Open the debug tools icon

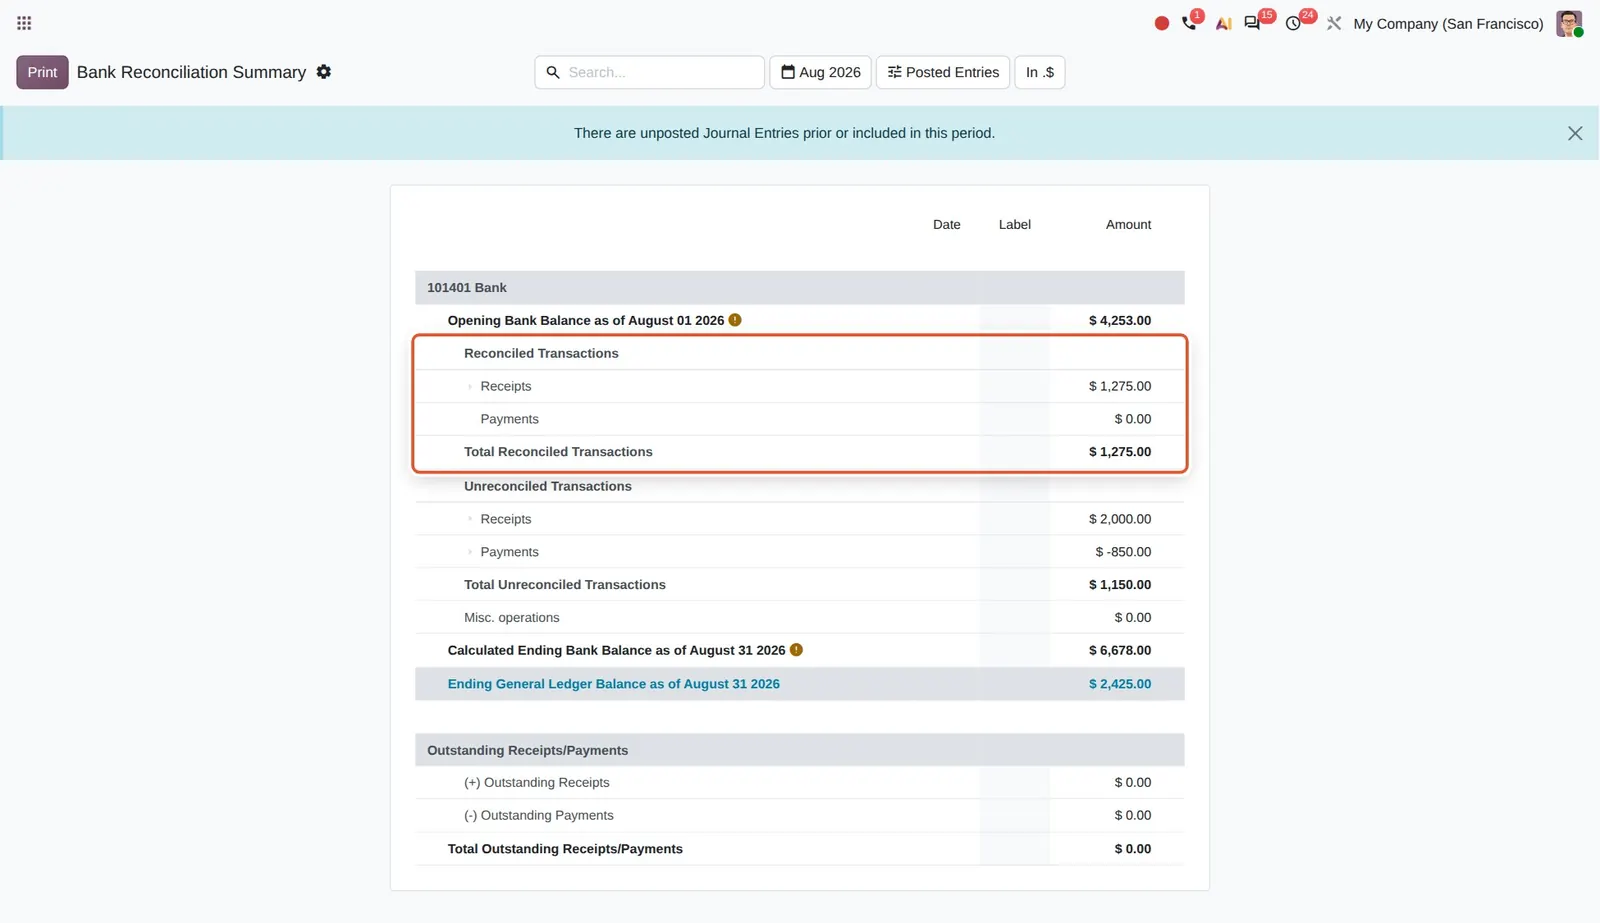tap(1334, 23)
